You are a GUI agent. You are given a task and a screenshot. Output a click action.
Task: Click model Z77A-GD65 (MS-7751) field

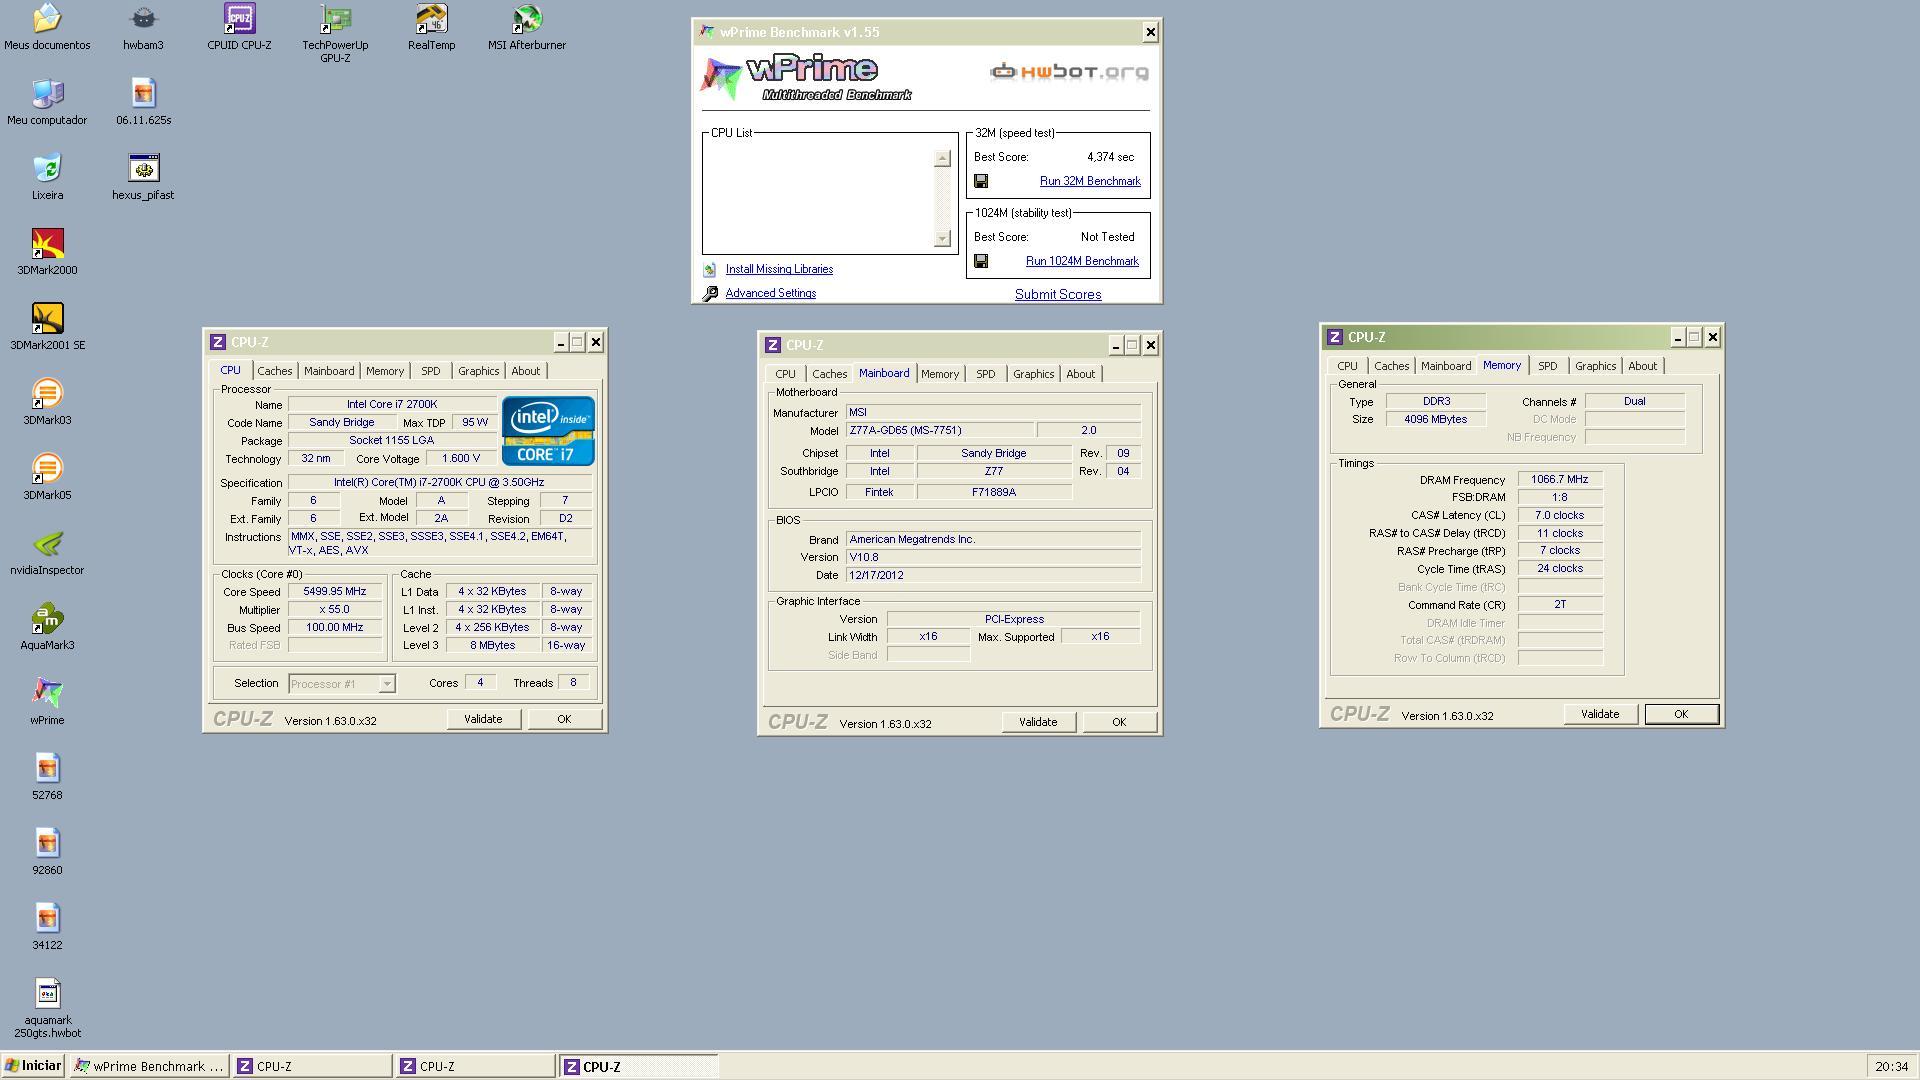click(940, 430)
